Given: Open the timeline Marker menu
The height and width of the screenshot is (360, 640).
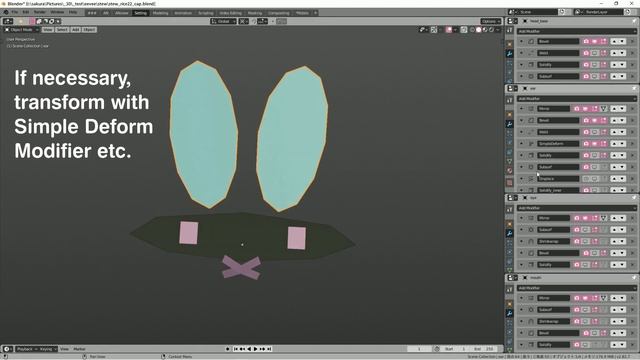Looking at the screenshot, I should coord(79,349).
